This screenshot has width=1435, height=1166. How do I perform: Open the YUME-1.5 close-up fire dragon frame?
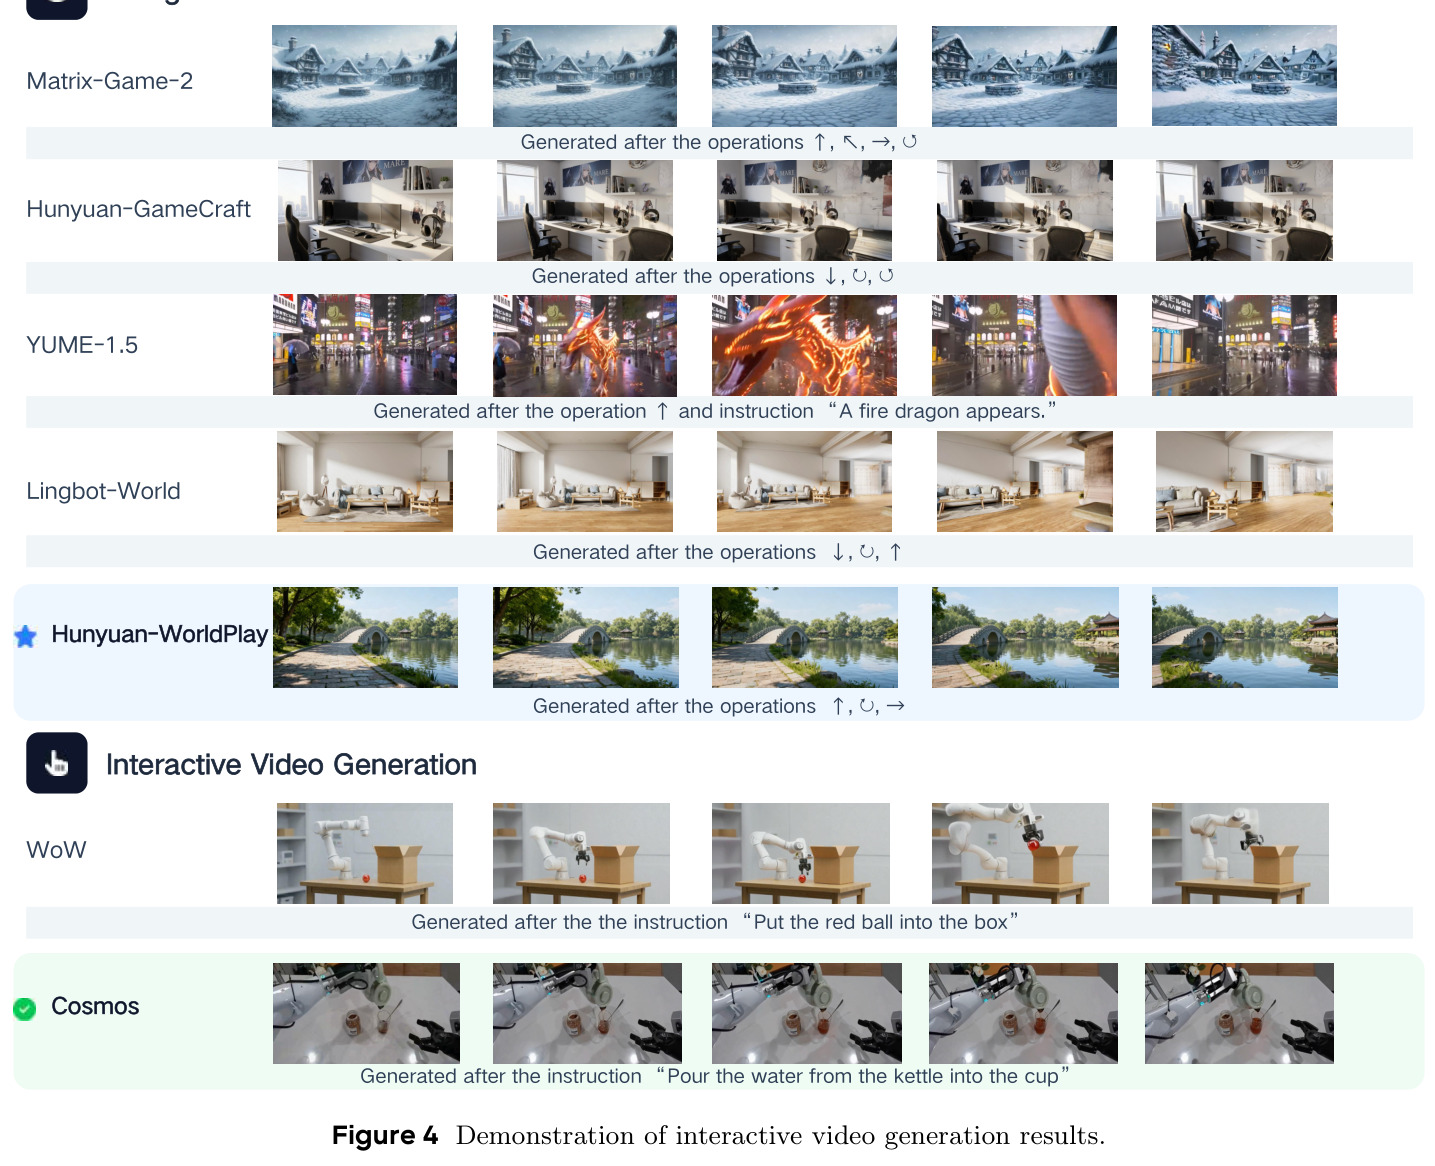804,345
